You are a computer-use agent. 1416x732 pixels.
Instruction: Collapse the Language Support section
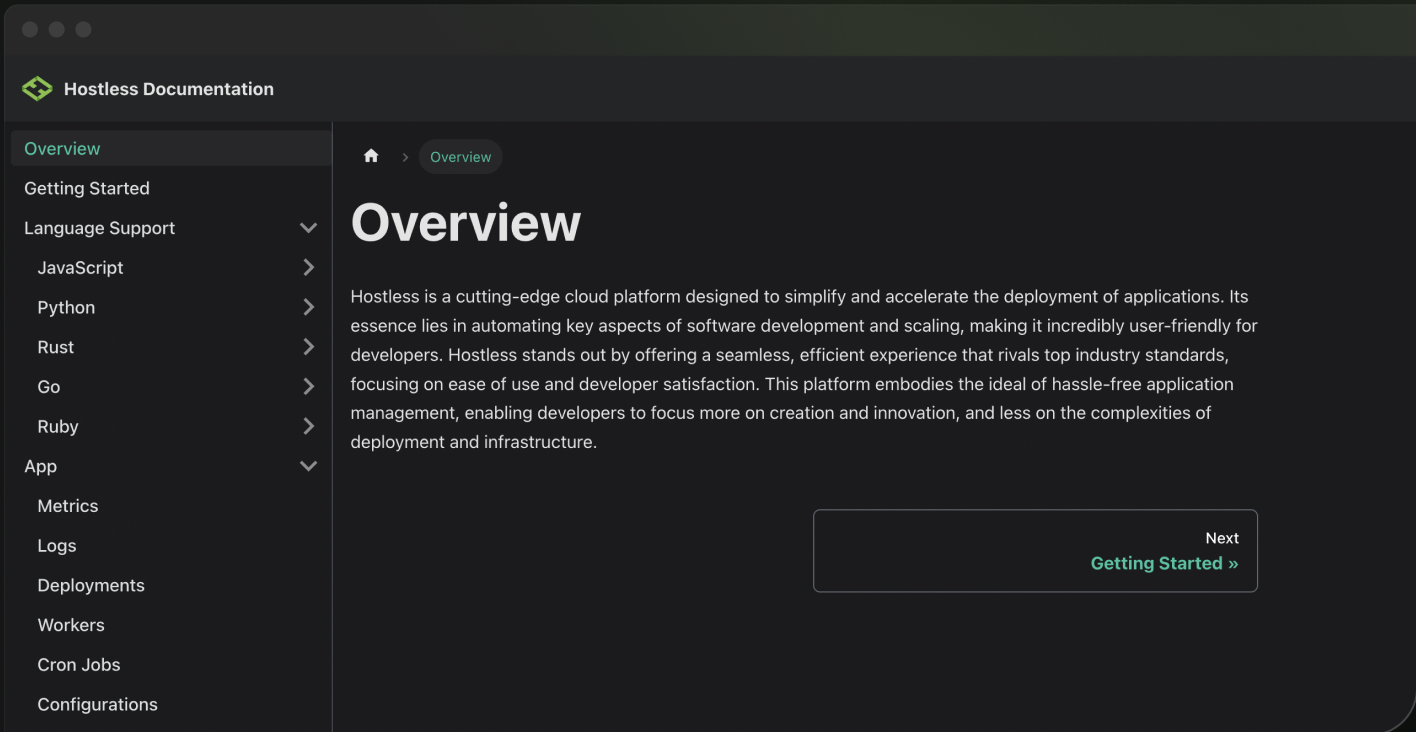click(309, 227)
